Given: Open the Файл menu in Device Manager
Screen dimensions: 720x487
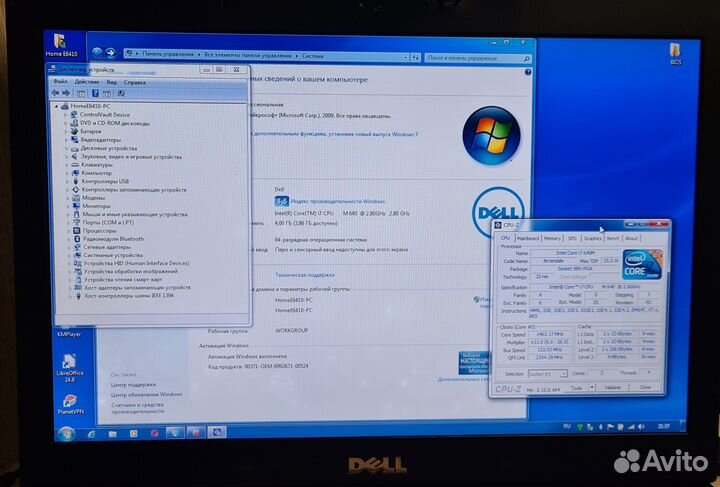Looking at the screenshot, I should coord(60,81).
